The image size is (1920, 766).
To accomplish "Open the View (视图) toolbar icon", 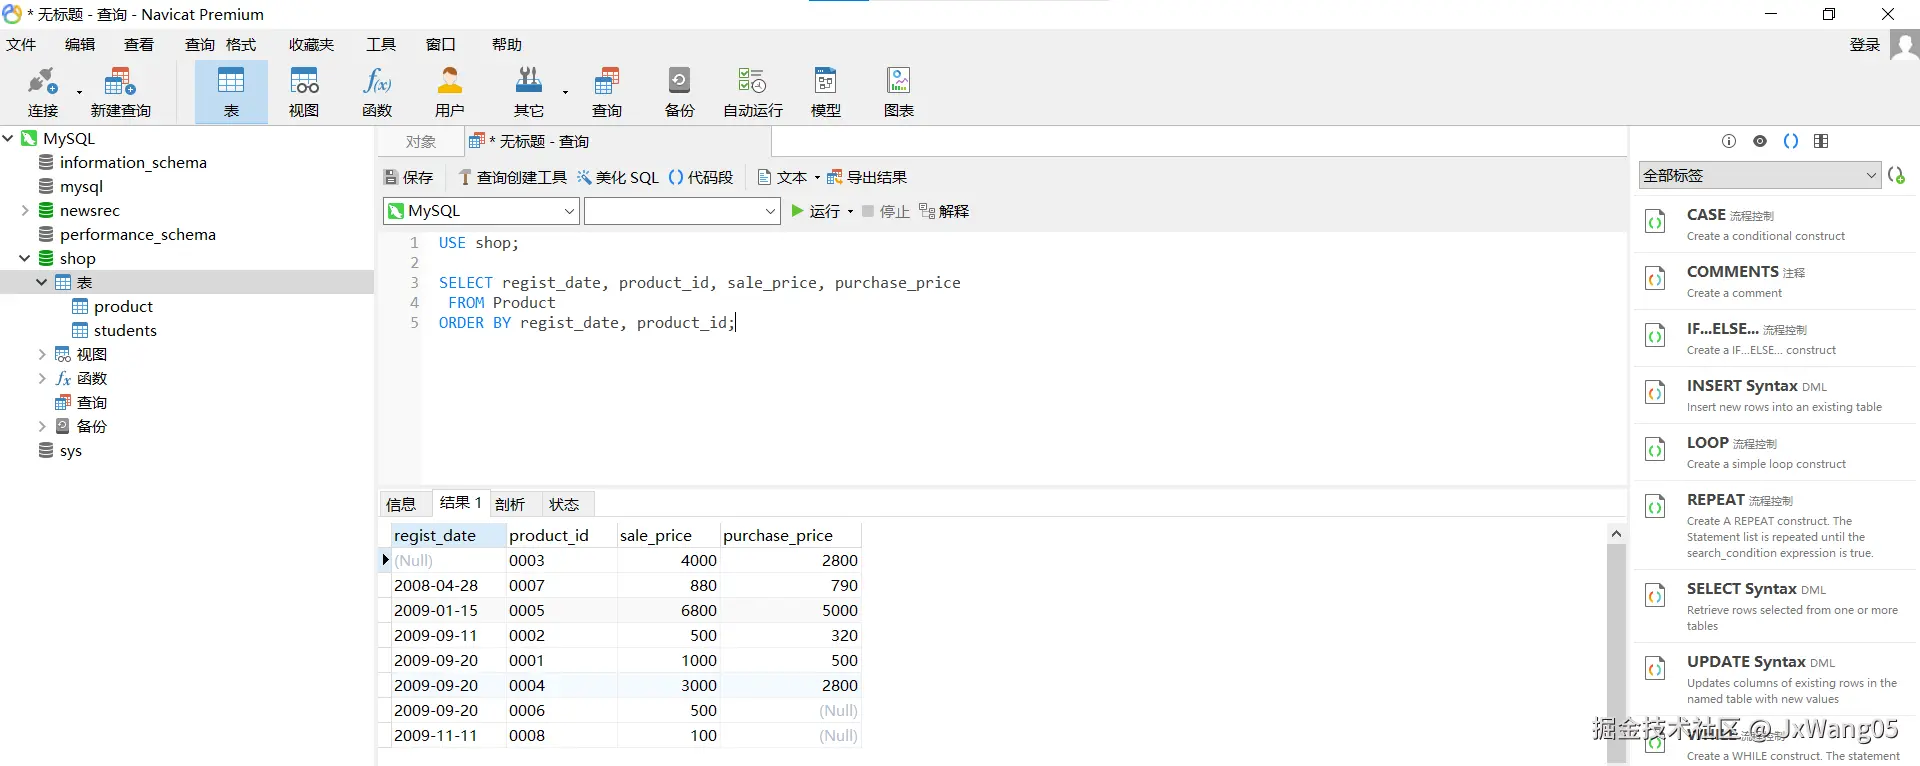I will [304, 91].
